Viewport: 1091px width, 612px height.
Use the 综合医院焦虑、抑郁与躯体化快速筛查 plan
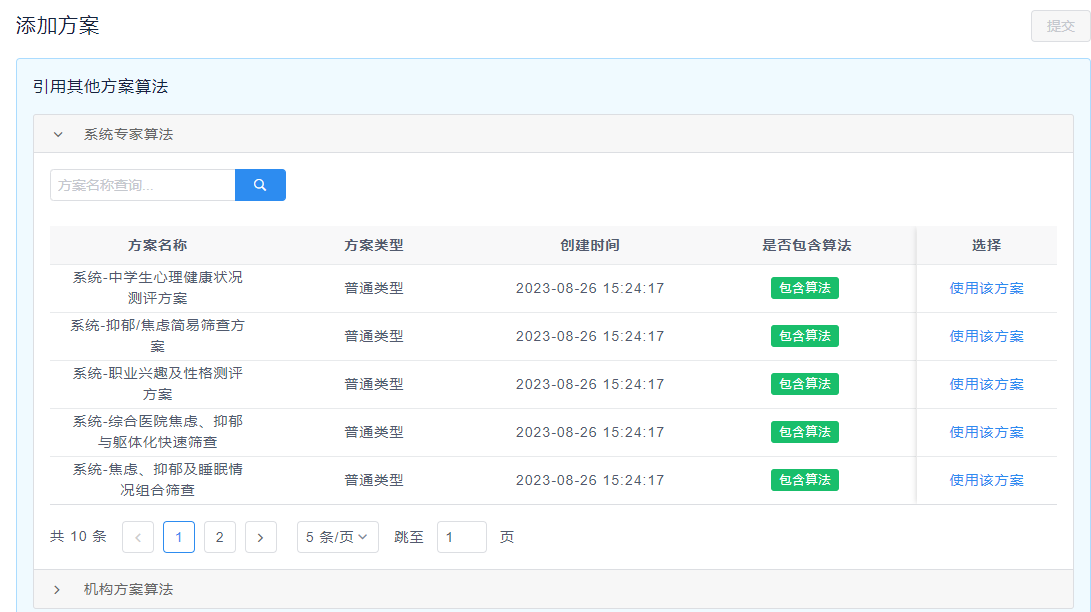click(x=986, y=433)
